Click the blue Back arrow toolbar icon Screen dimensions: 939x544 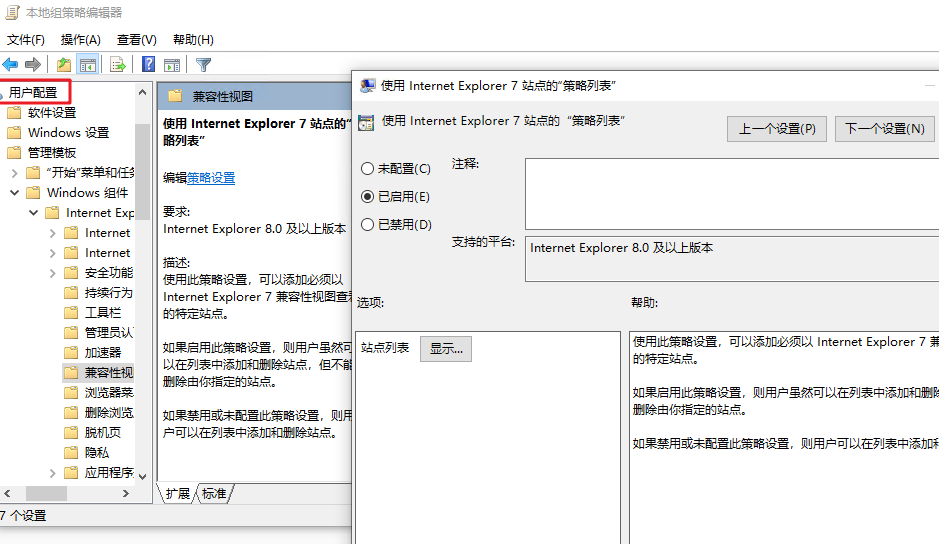[x=10, y=64]
